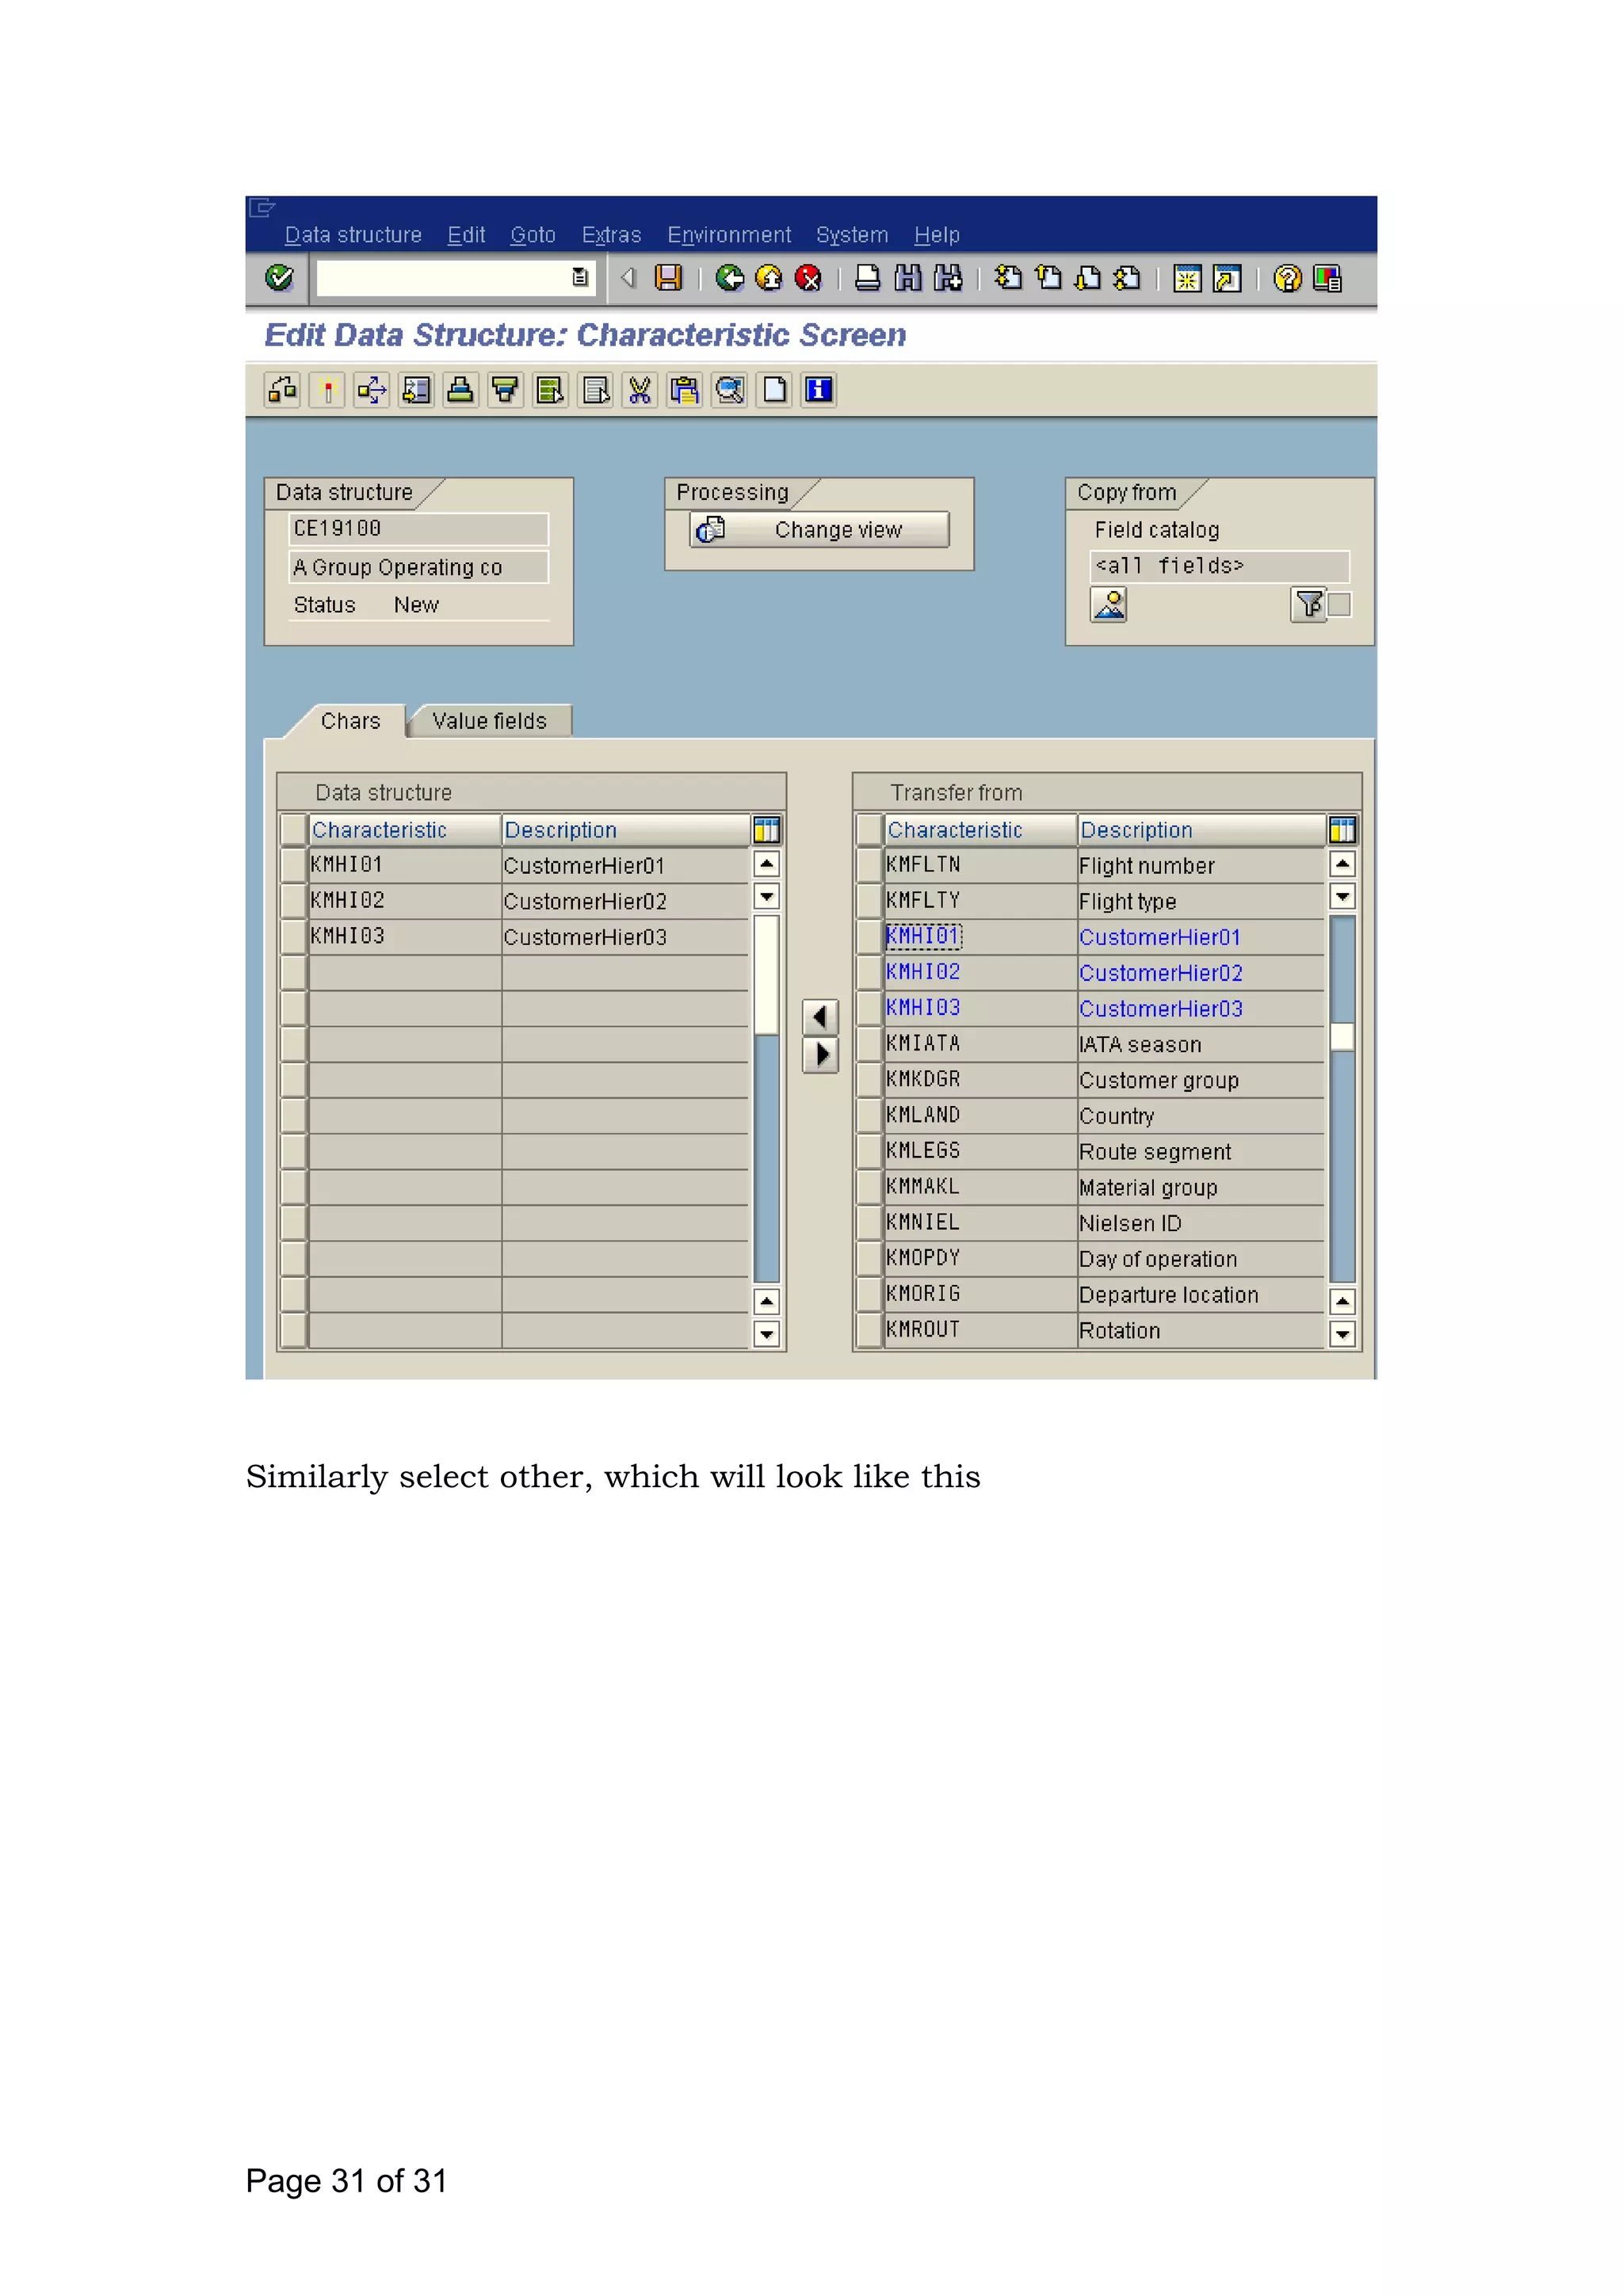Image resolution: width=1623 pixels, height=2296 pixels.
Task: Click the scissors Cut icon
Action: (640, 390)
